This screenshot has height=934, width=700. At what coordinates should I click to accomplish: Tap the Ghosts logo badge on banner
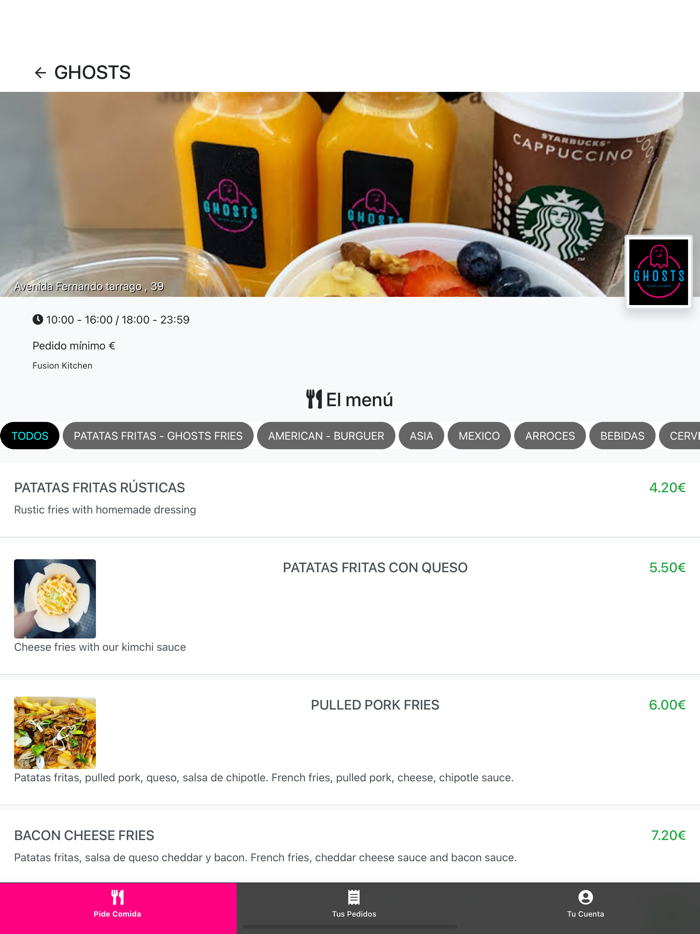click(x=658, y=272)
